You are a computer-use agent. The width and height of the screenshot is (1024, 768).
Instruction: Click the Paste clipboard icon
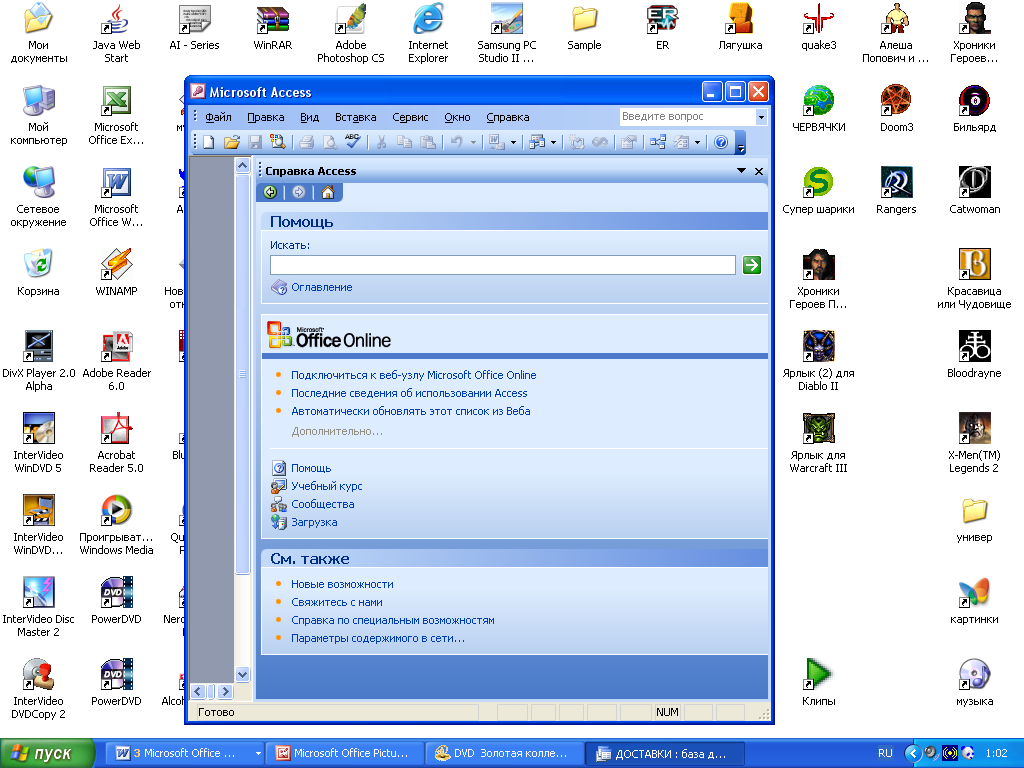pyautogui.click(x=427, y=142)
